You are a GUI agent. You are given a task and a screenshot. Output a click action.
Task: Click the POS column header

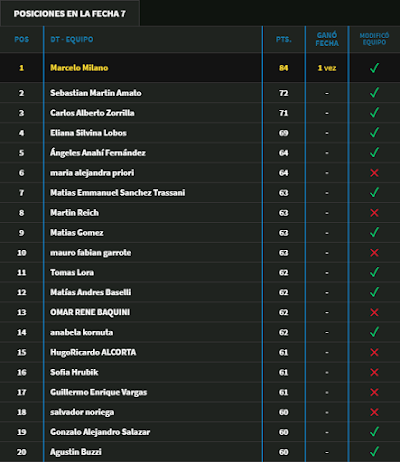coord(22,39)
